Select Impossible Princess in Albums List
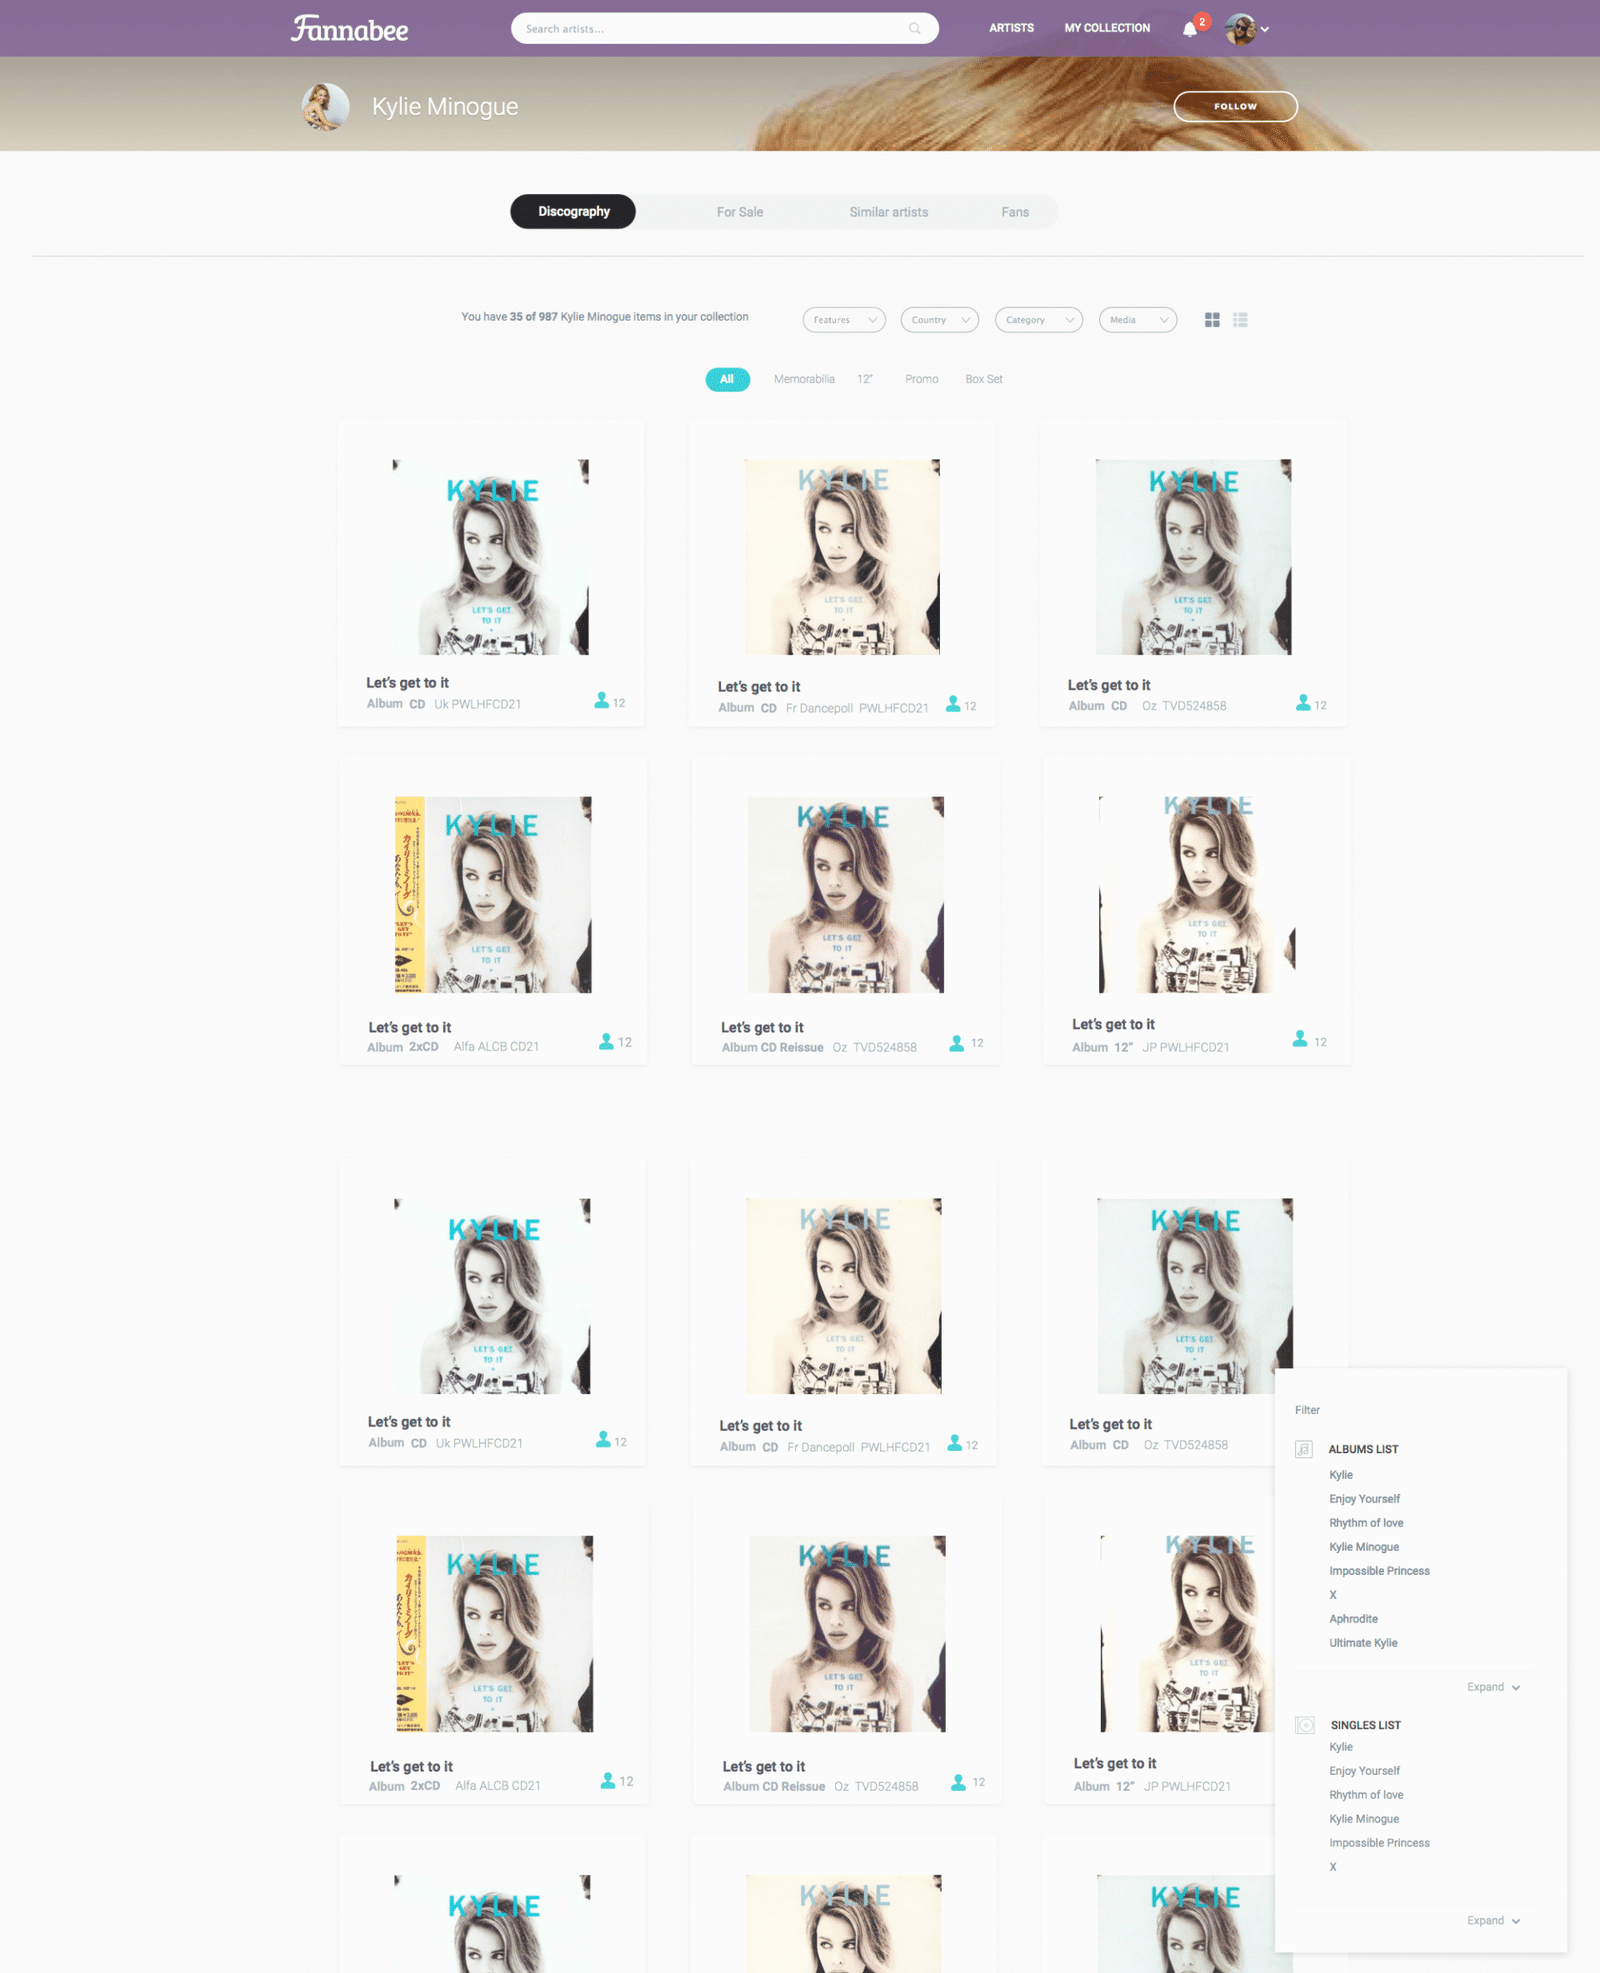The width and height of the screenshot is (1600, 1973). pos(1379,1571)
